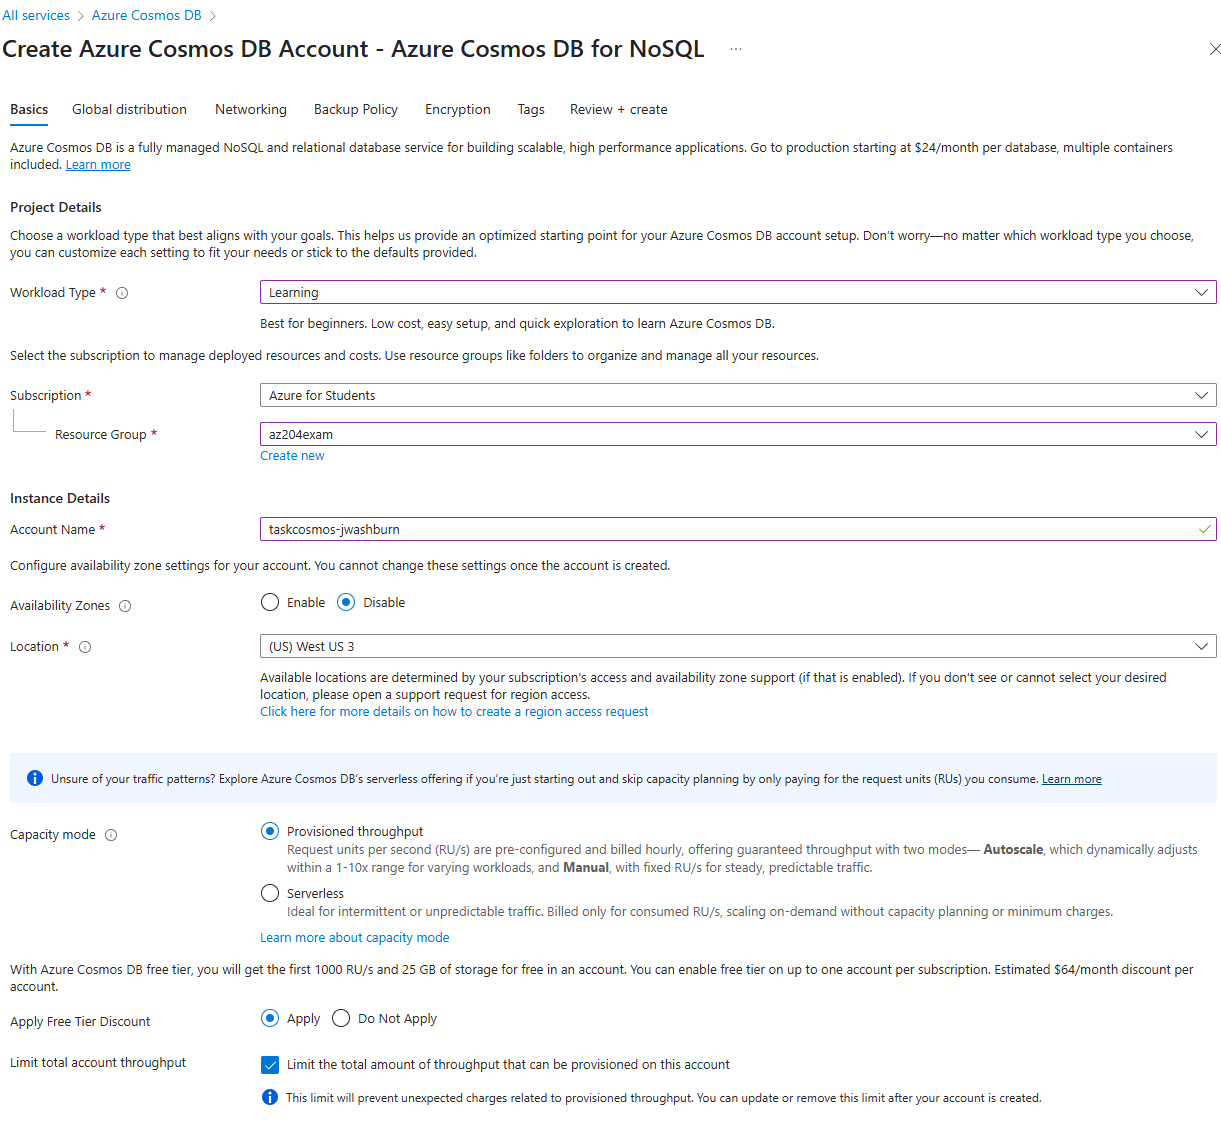
Task: Click the All services breadcrumb
Action: [x=36, y=15]
